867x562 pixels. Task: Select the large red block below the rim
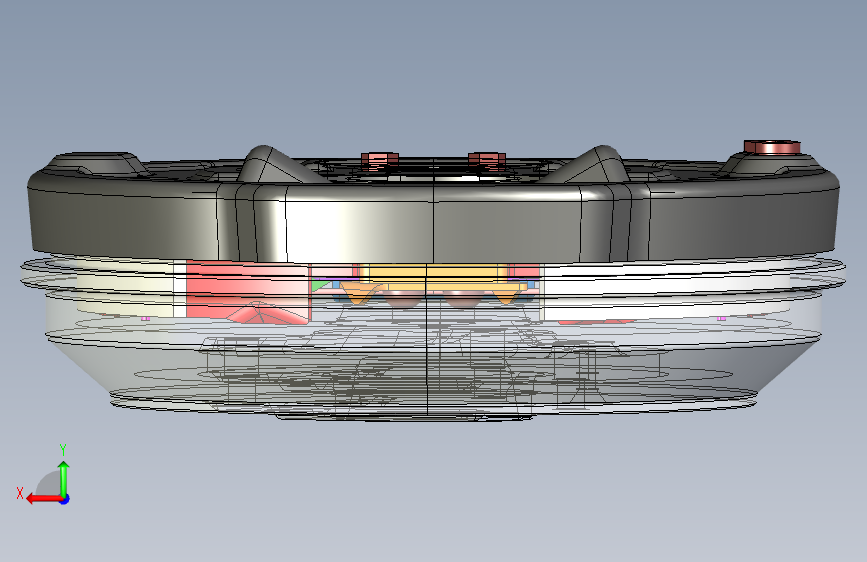pyautogui.click(x=248, y=291)
